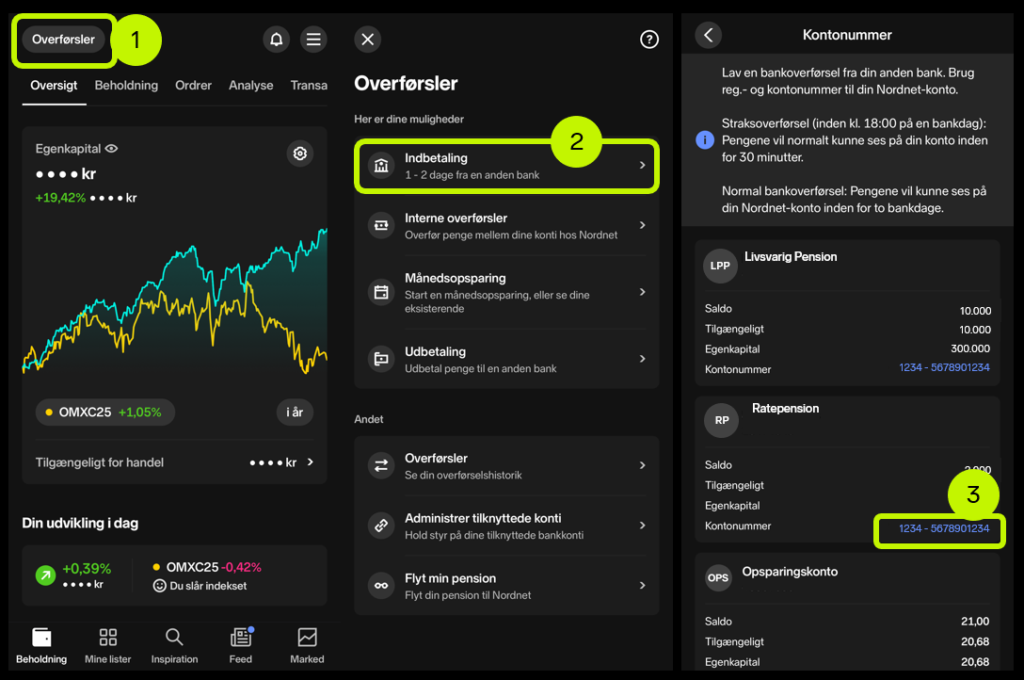1024x680 pixels.
Task: Close the Overførsler panel with X
Action: coord(368,39)
